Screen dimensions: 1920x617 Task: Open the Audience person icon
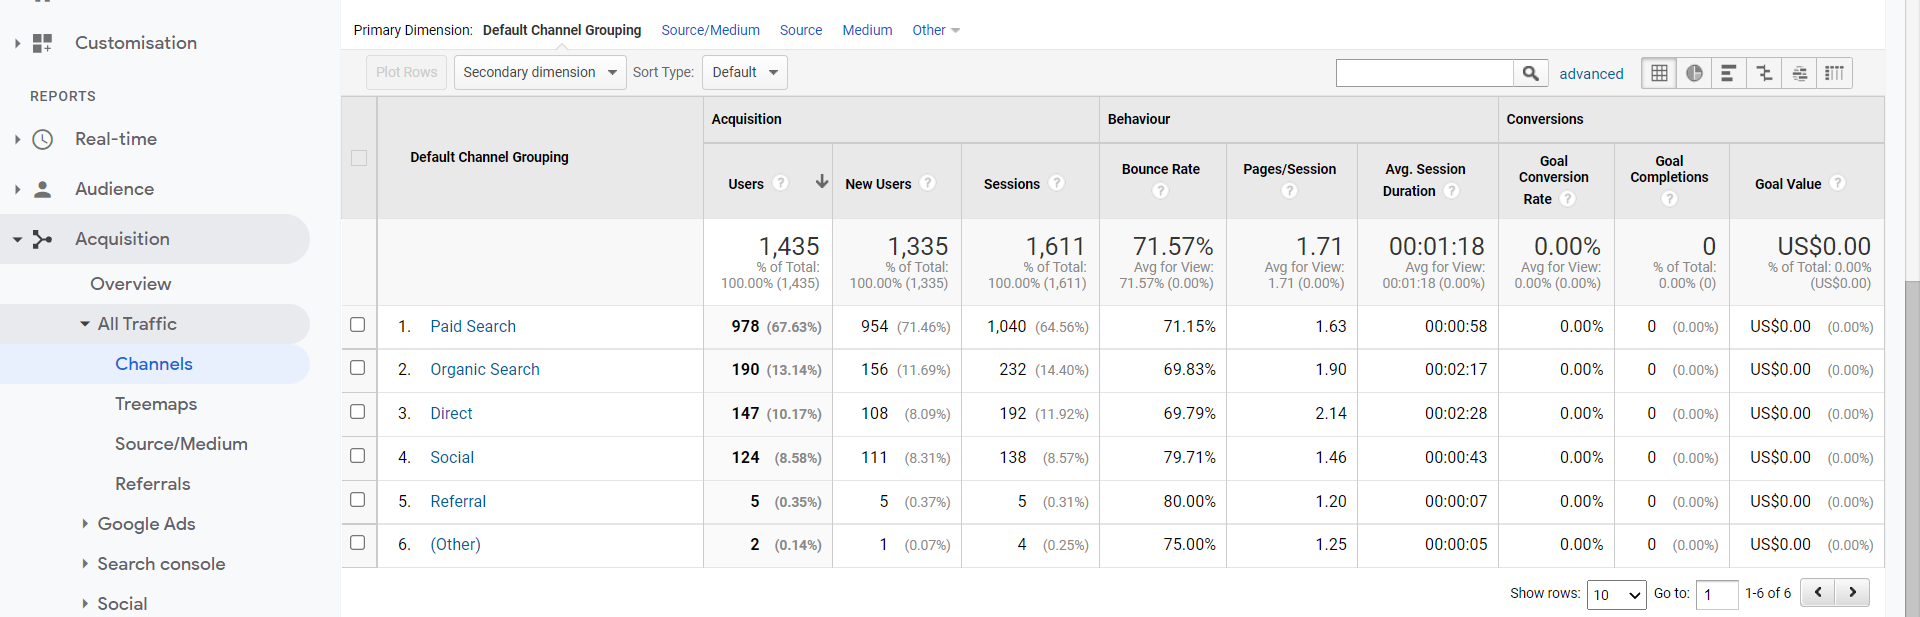(42, 189)
